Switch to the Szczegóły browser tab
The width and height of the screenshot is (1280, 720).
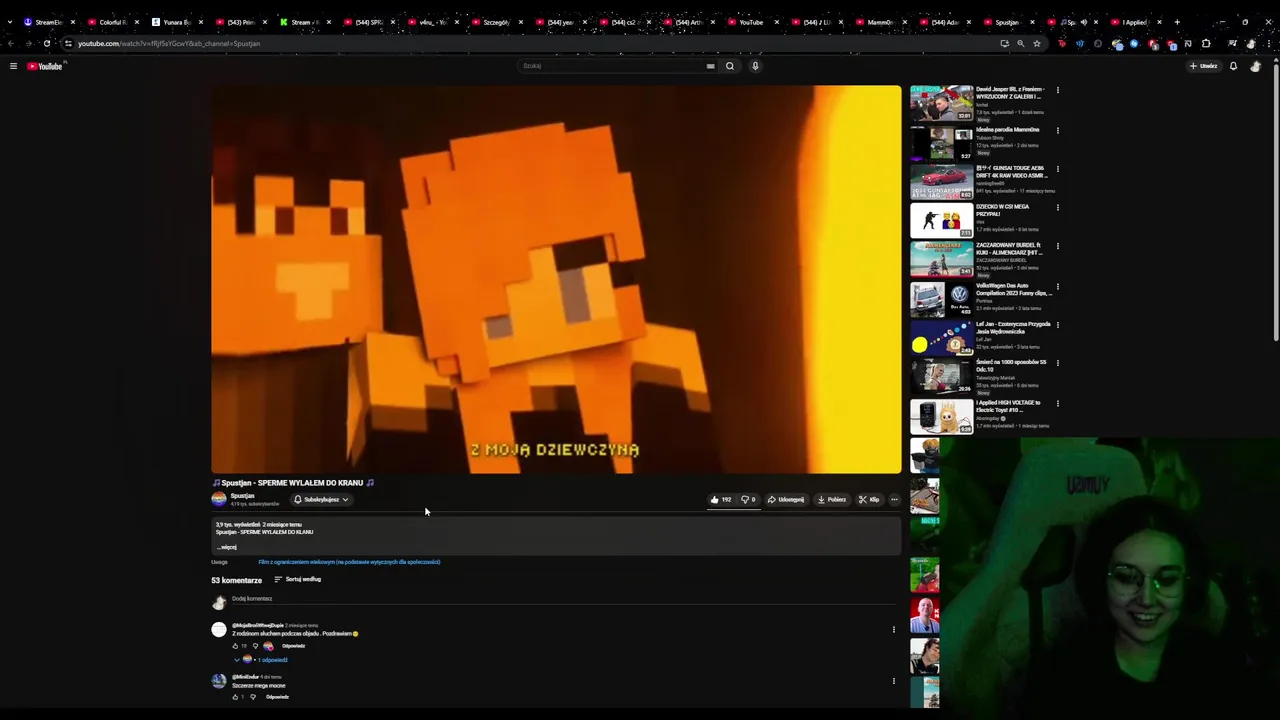[496, 22]
